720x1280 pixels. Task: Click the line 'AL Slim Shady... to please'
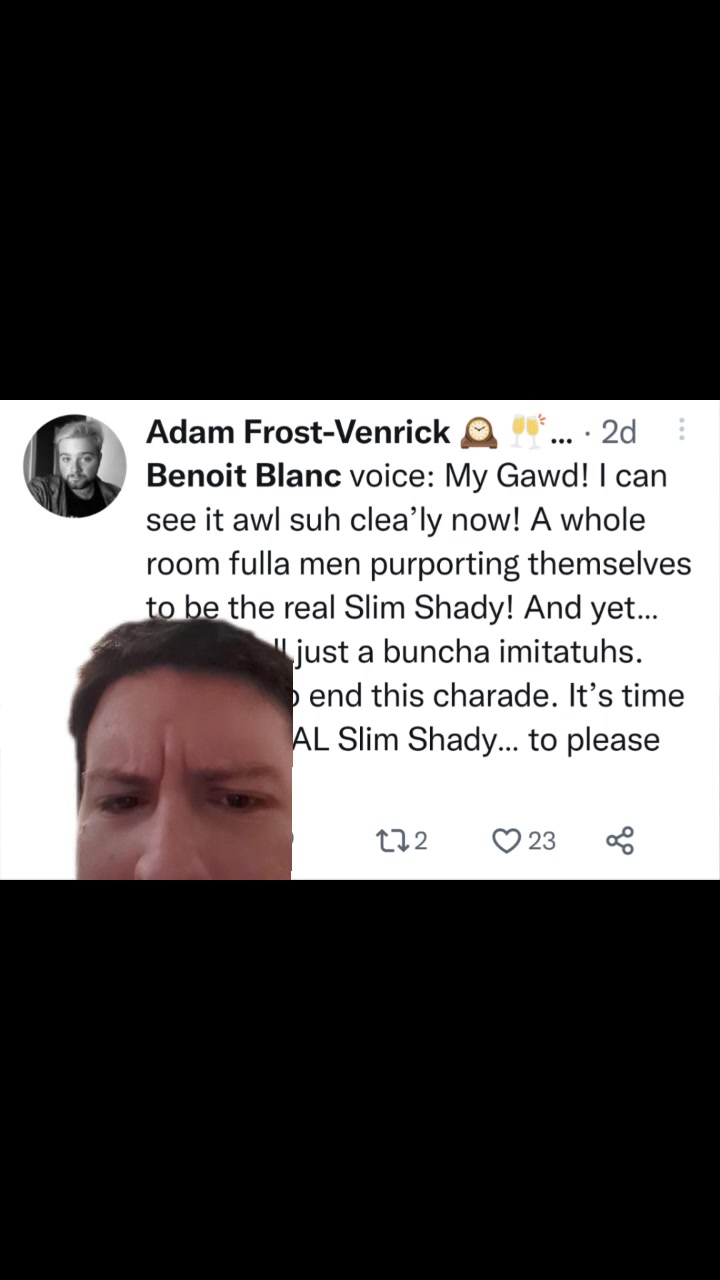tap(476, 740)
